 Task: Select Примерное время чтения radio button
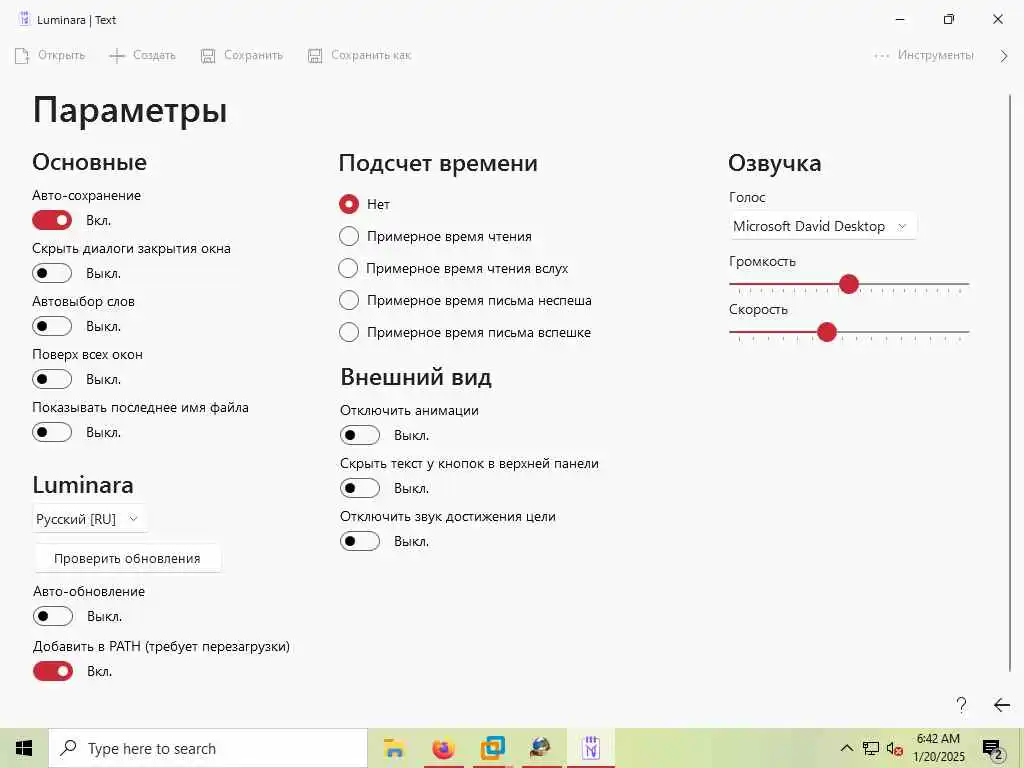pos(349,236)
